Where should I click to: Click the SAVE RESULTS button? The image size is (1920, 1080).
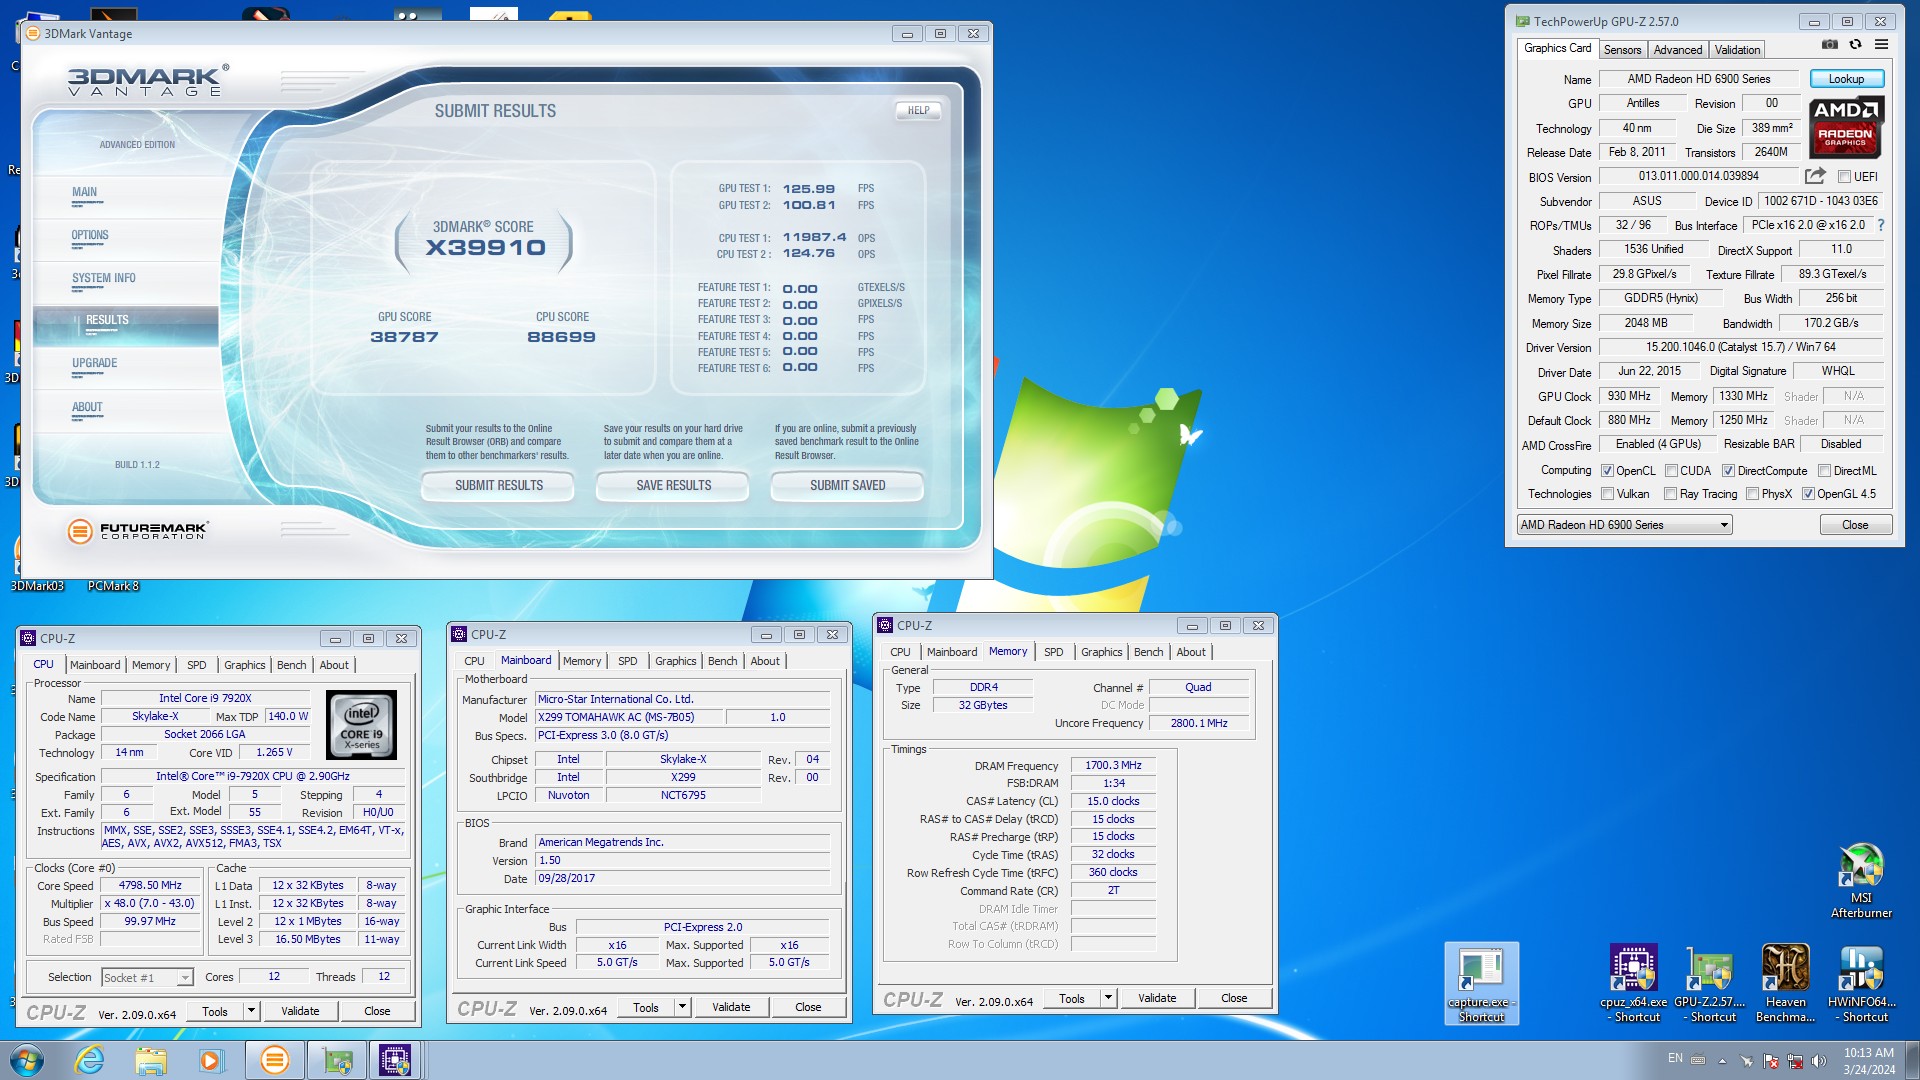pos(673,486)
